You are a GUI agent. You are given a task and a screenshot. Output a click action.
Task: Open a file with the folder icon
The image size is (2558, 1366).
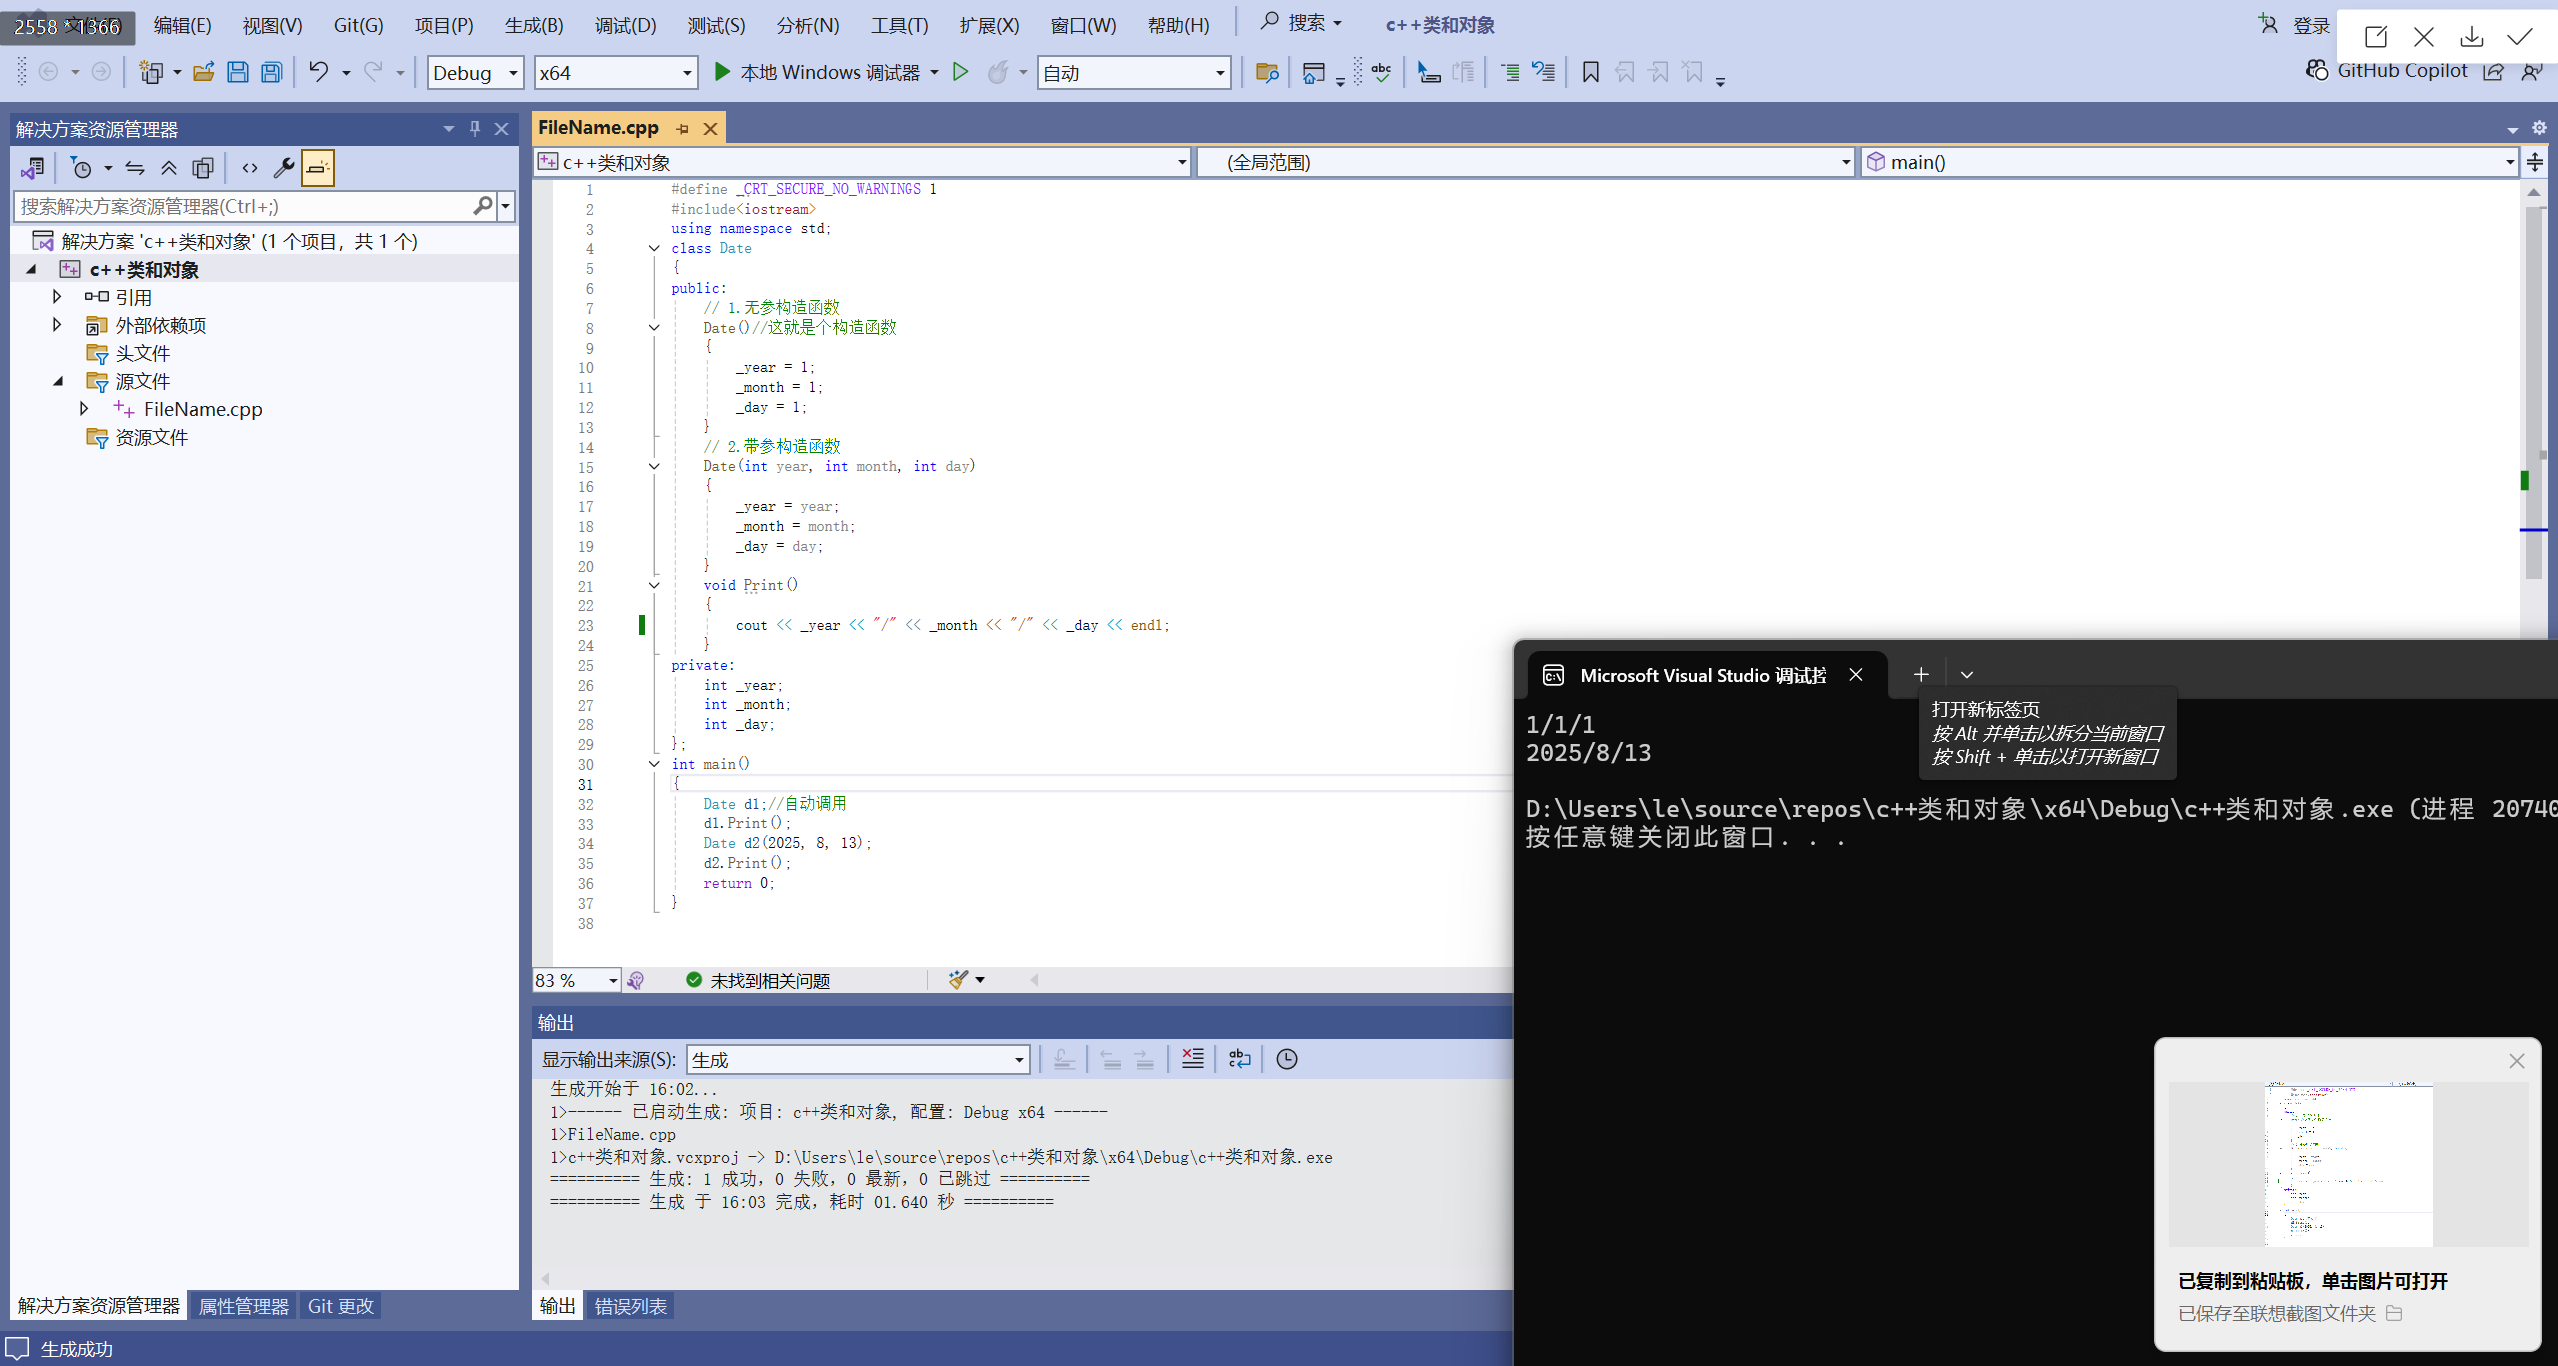coord(204,72)
